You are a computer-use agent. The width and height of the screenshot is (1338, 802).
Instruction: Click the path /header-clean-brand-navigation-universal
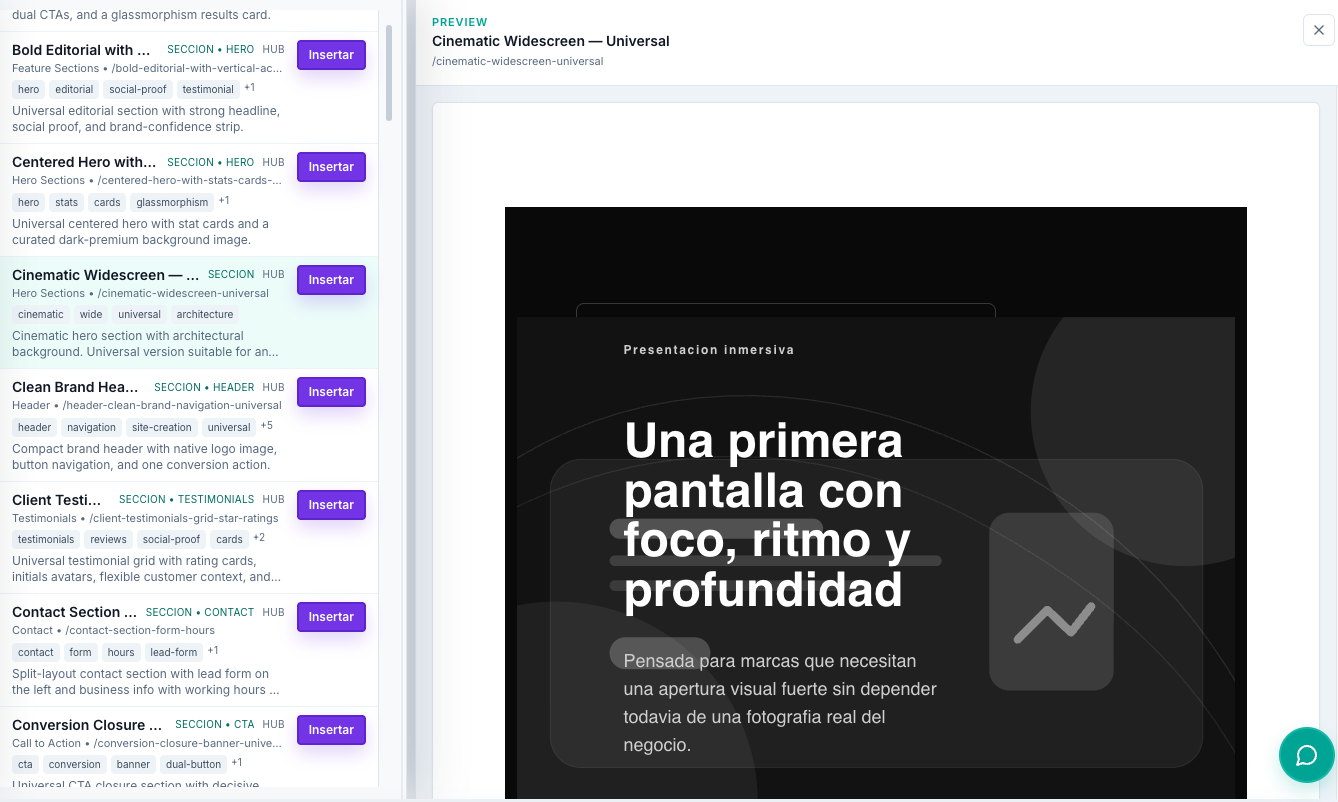click(x=172, y=406)
